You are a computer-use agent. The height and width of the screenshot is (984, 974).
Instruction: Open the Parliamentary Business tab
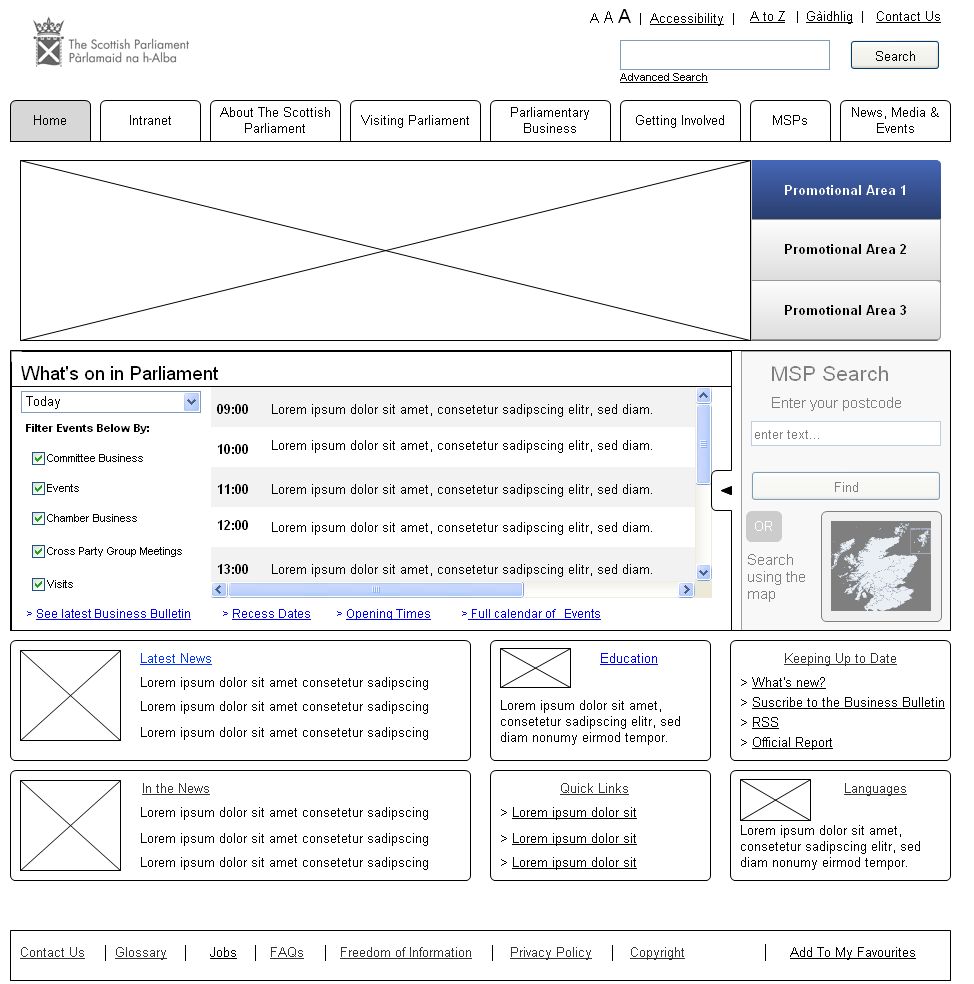549,121
